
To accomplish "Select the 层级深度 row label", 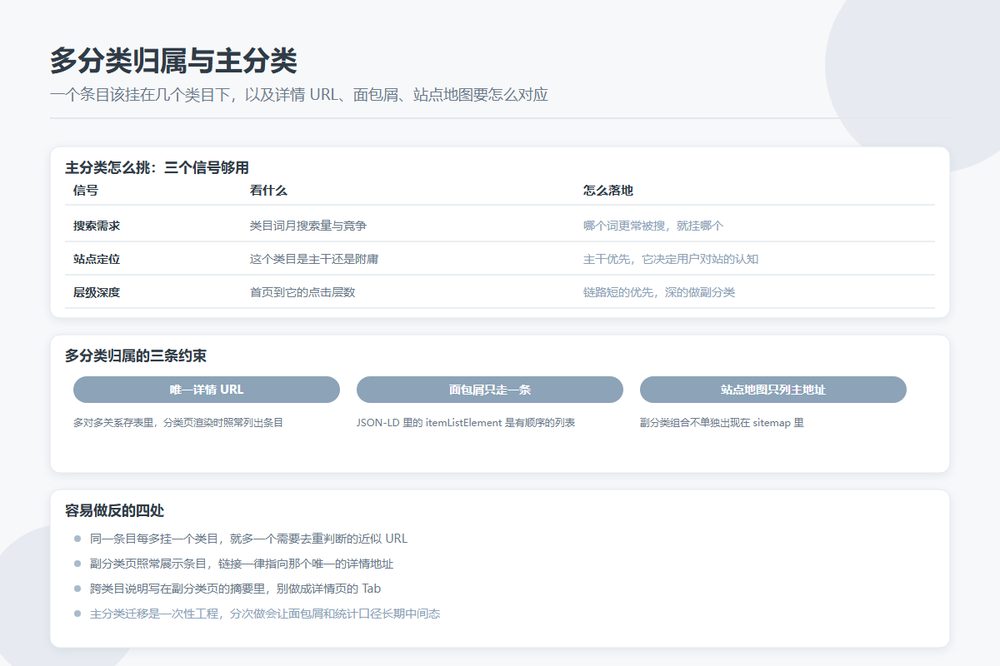I will click(96, 292).
